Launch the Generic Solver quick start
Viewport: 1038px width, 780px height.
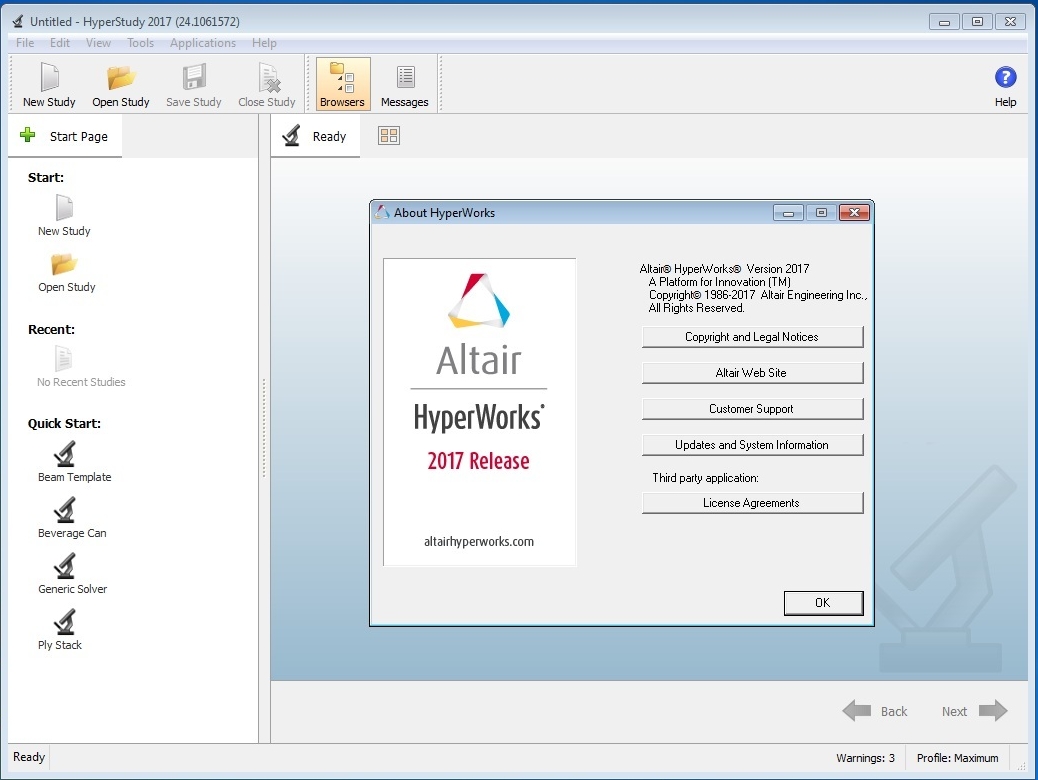point(72,575)
